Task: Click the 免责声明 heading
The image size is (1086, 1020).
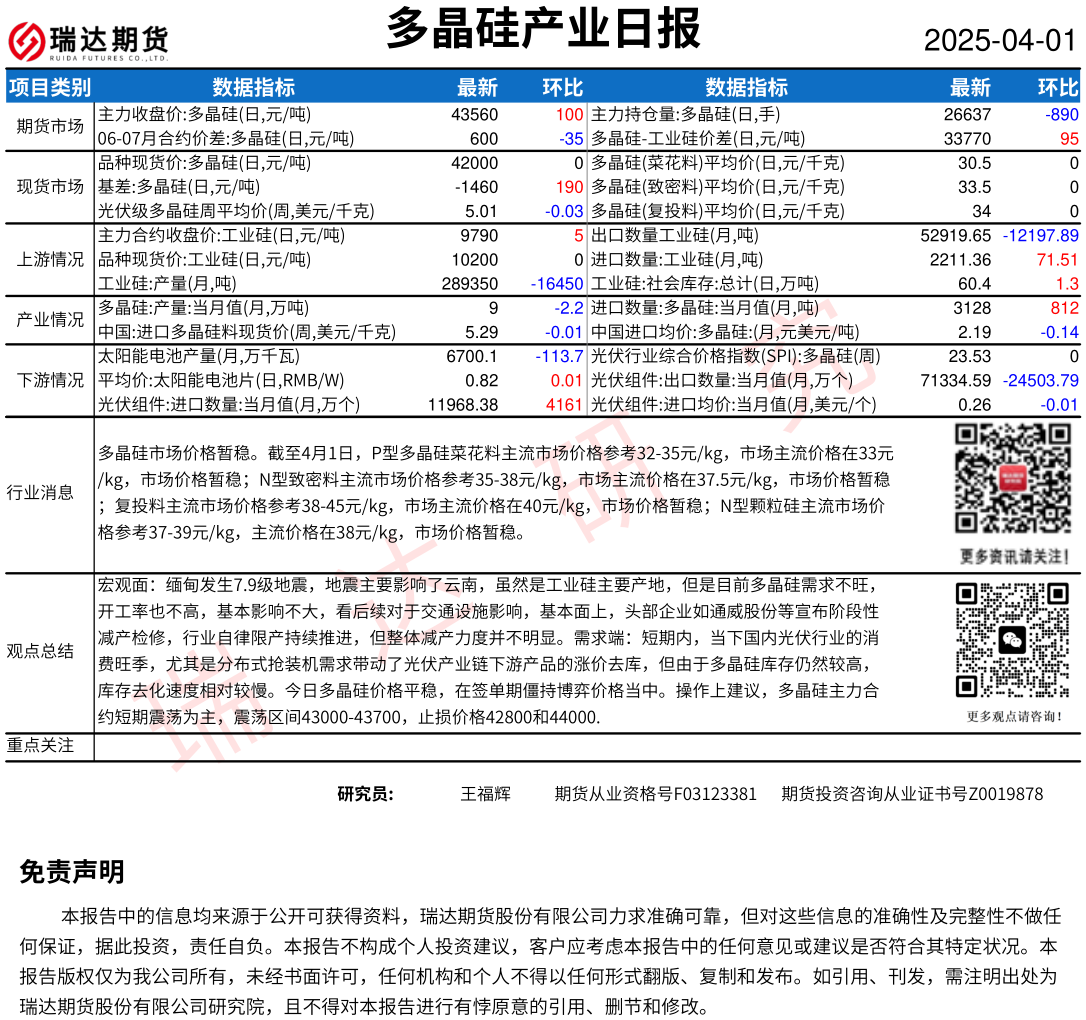Action: pyautogui.click(x=72, y=872)
